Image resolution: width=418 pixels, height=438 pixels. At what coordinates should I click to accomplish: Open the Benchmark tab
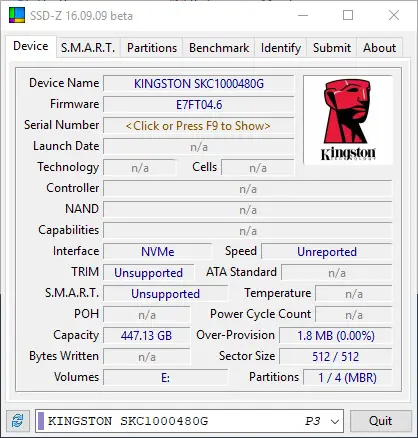click(219, 48)
